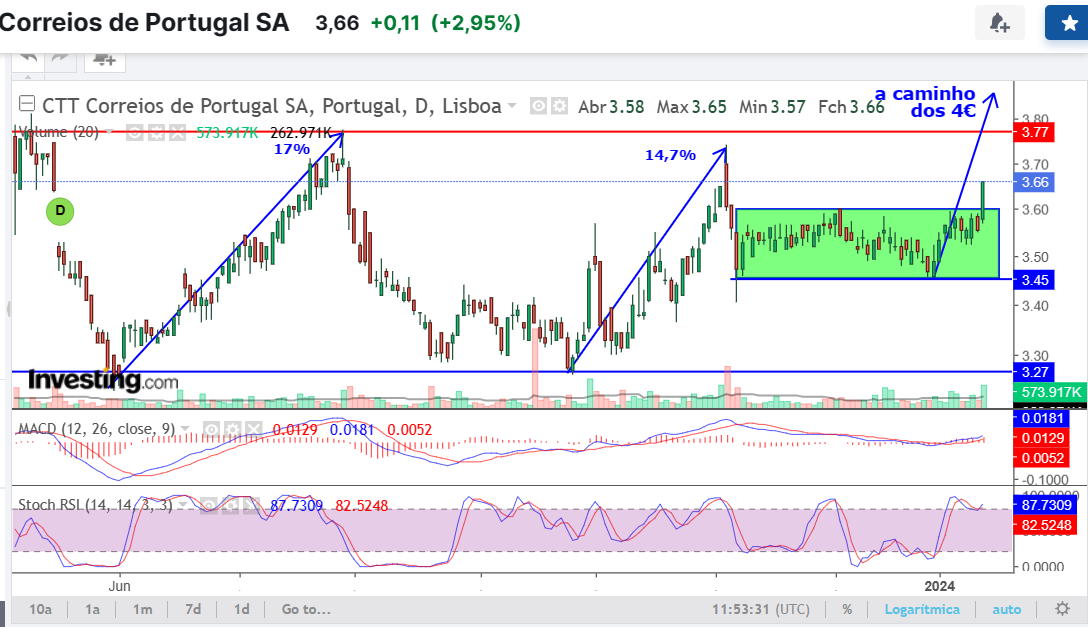Image resolution: width=1088 pixels, height=627 pixels.
Task: Add stock to watchlist via star
Action: [x=1069, y=24]
